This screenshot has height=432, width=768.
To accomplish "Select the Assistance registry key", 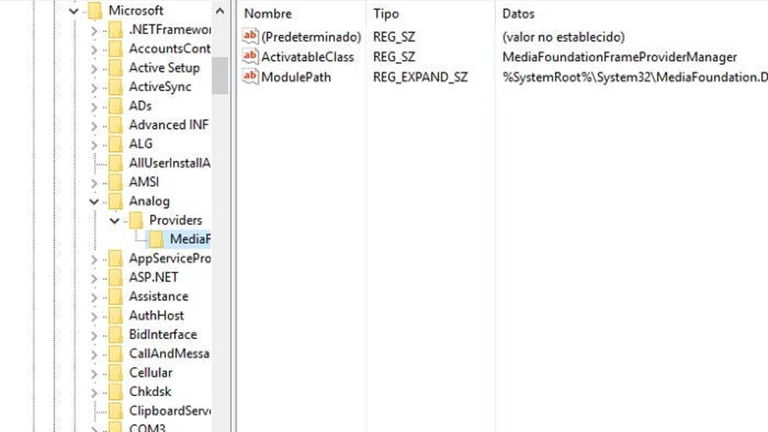I will click(158, 296).
